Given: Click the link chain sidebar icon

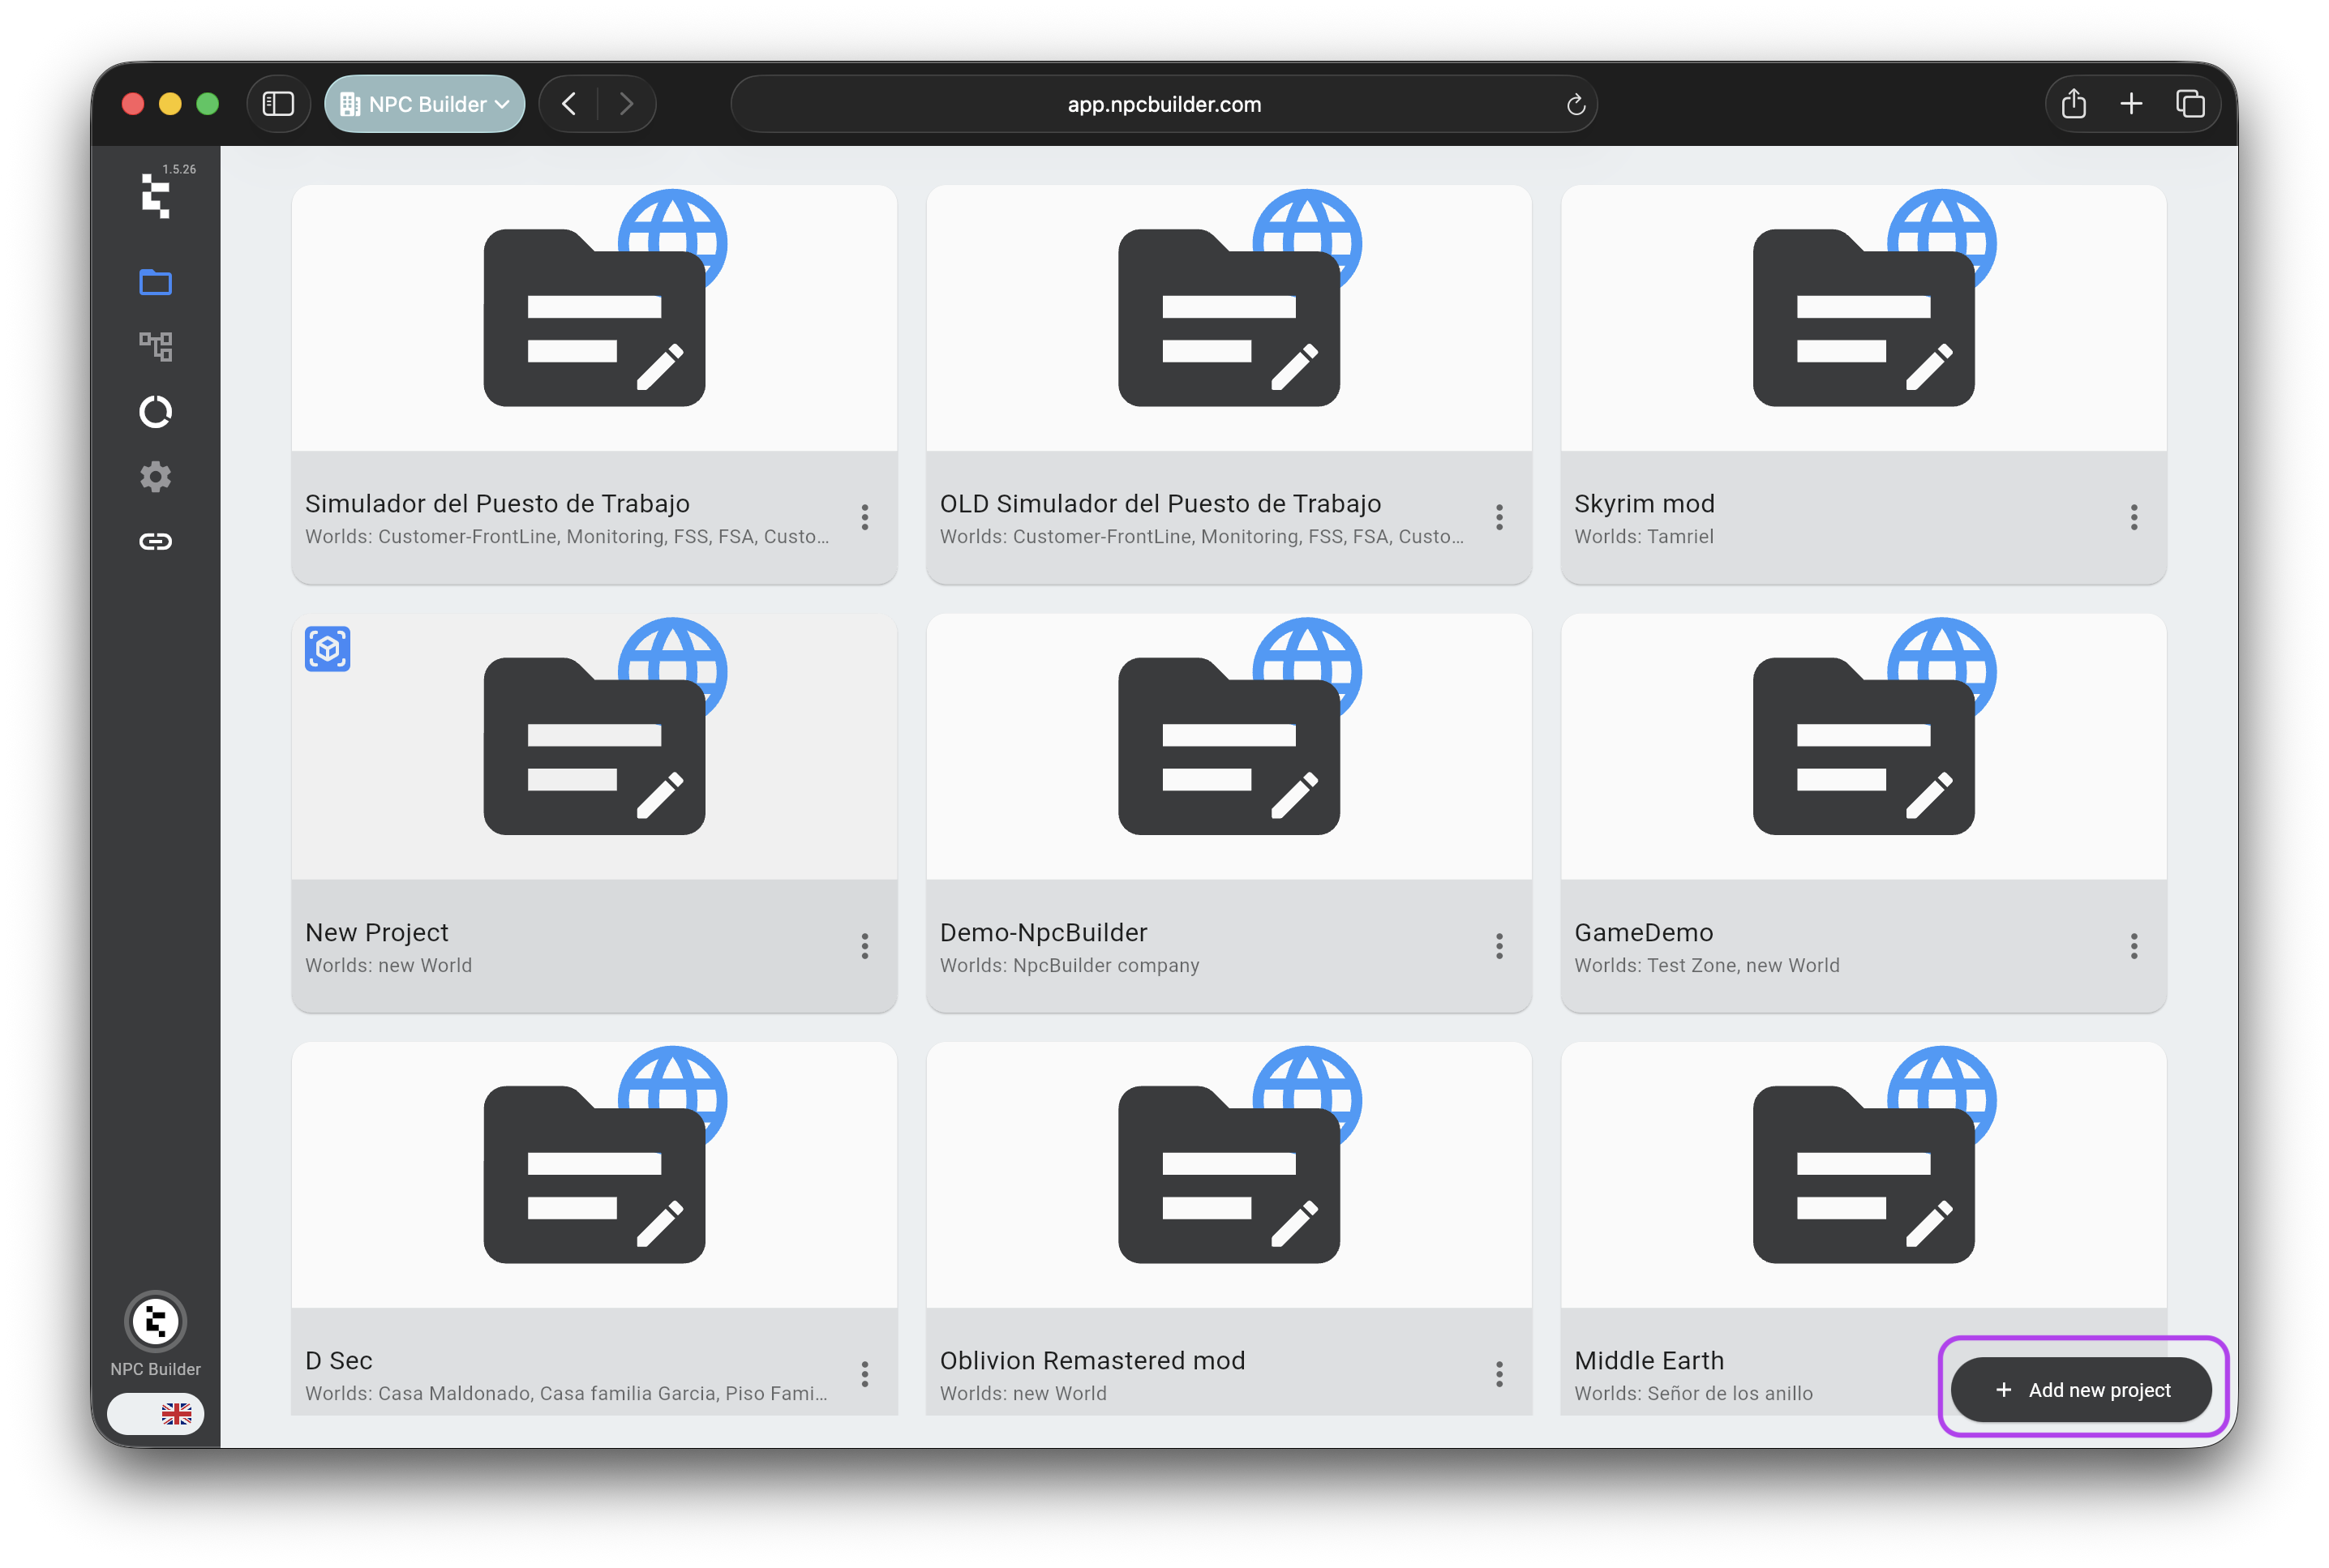Looking at the screenshot, I should point(155,542).
